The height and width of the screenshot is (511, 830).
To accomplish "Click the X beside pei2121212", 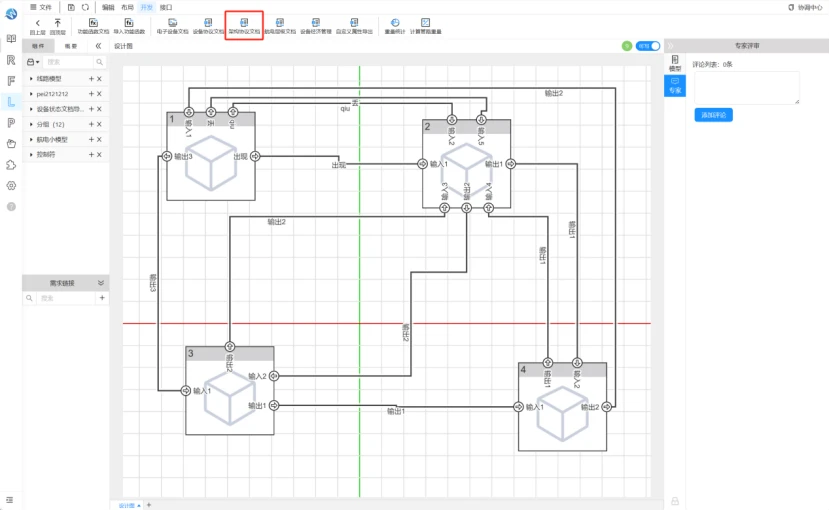I will [x=99, y=94].
